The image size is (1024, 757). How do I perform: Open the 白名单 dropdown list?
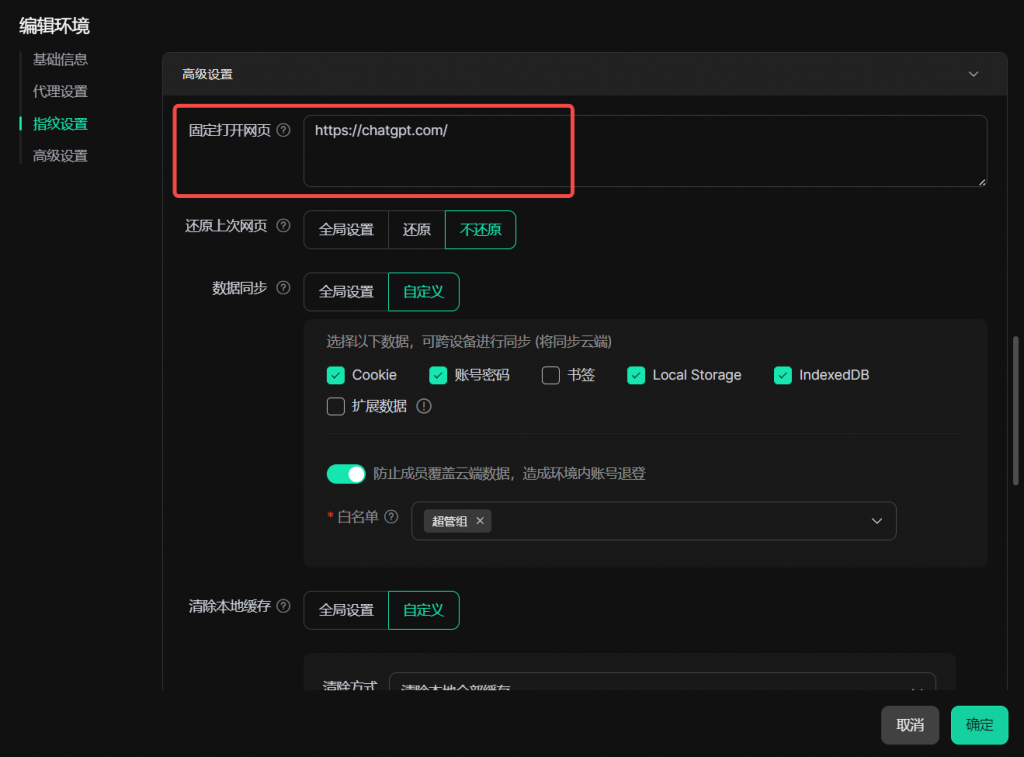point(876,521)
